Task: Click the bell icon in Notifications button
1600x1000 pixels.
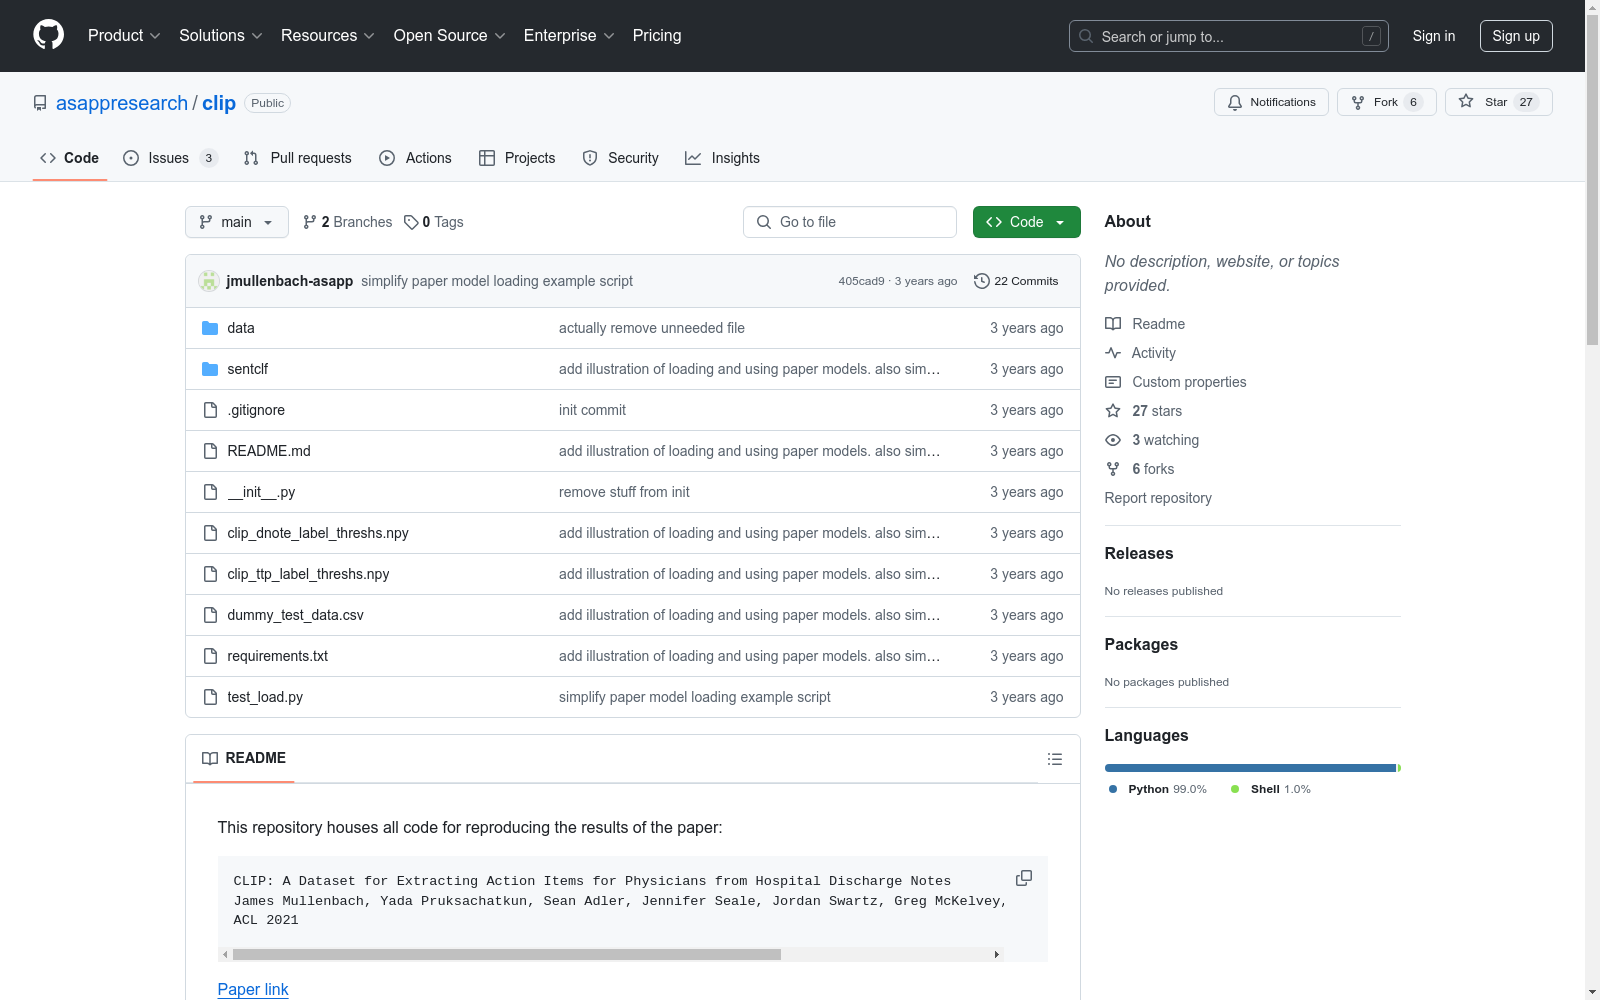Action: point(1235,102)
